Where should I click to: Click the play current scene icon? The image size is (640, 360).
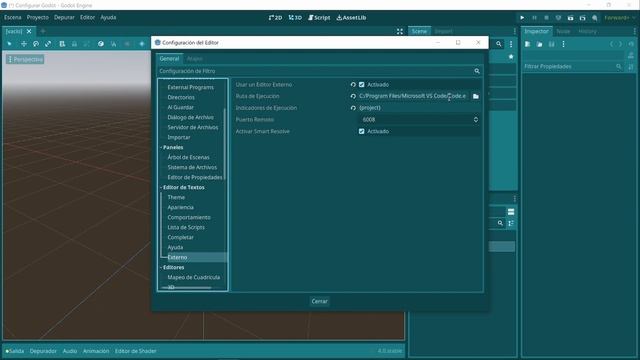tap(571, 18)
